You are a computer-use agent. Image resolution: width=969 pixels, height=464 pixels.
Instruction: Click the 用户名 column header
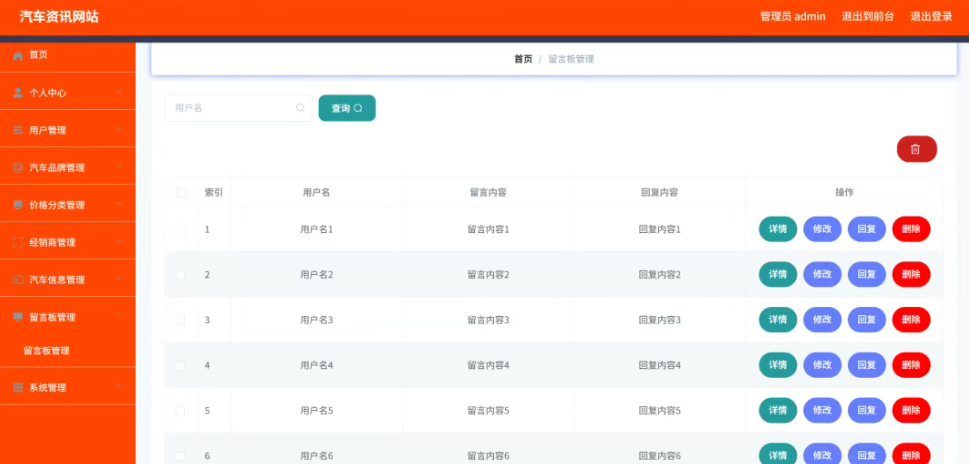pos(316,192)
